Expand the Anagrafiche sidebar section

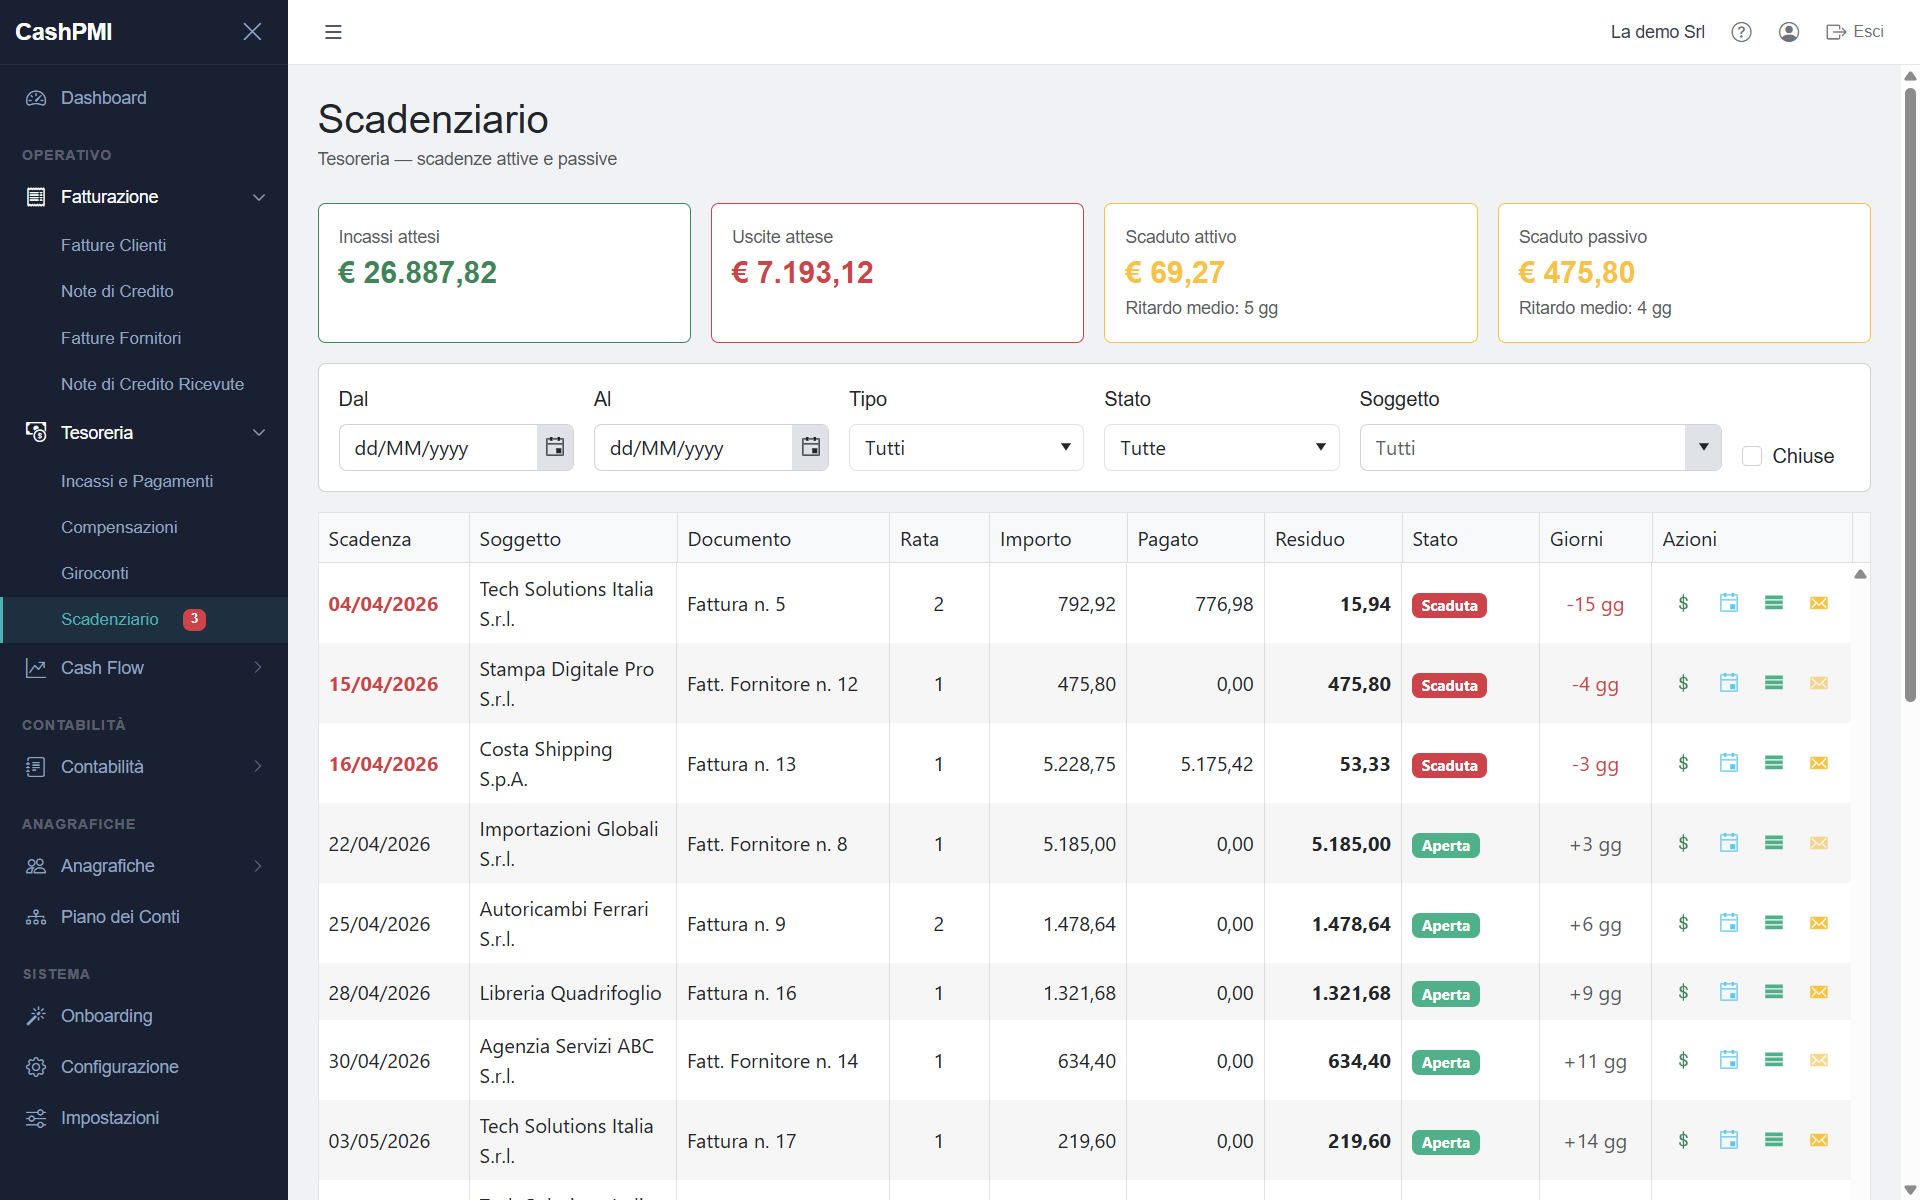click(x=144, y=866)
